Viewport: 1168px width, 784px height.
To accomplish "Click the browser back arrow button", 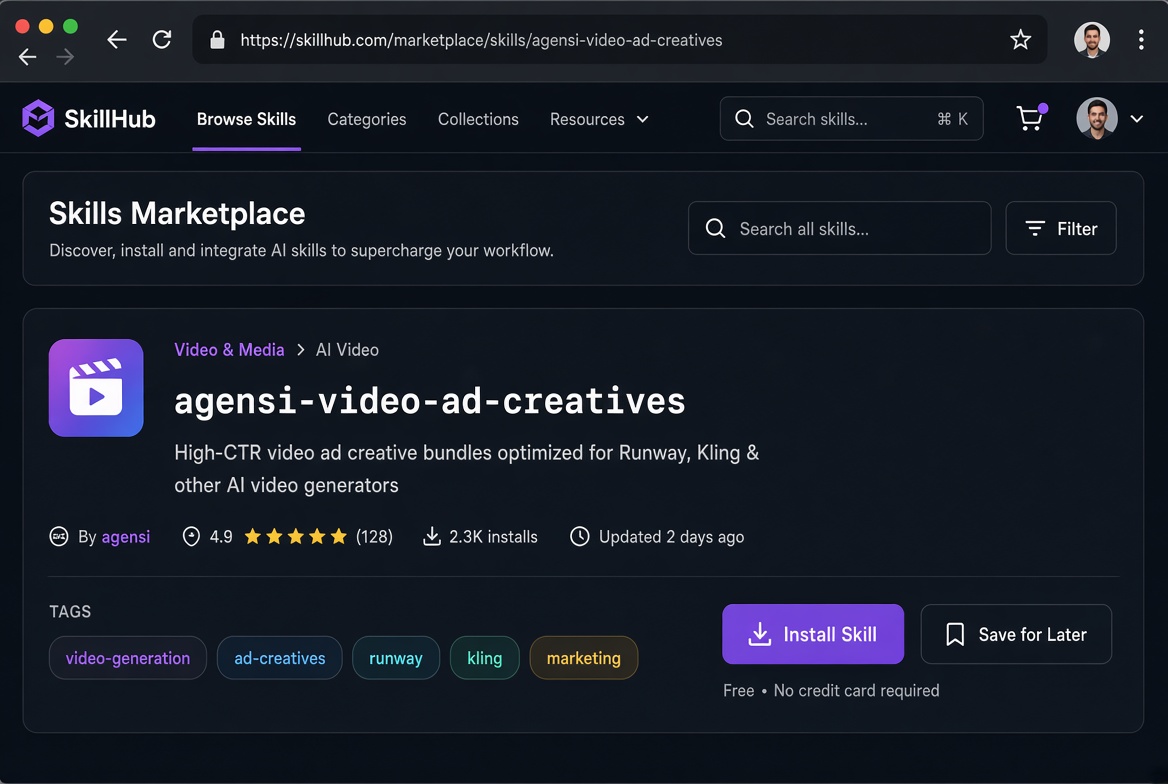I will (x=117, y=39).
